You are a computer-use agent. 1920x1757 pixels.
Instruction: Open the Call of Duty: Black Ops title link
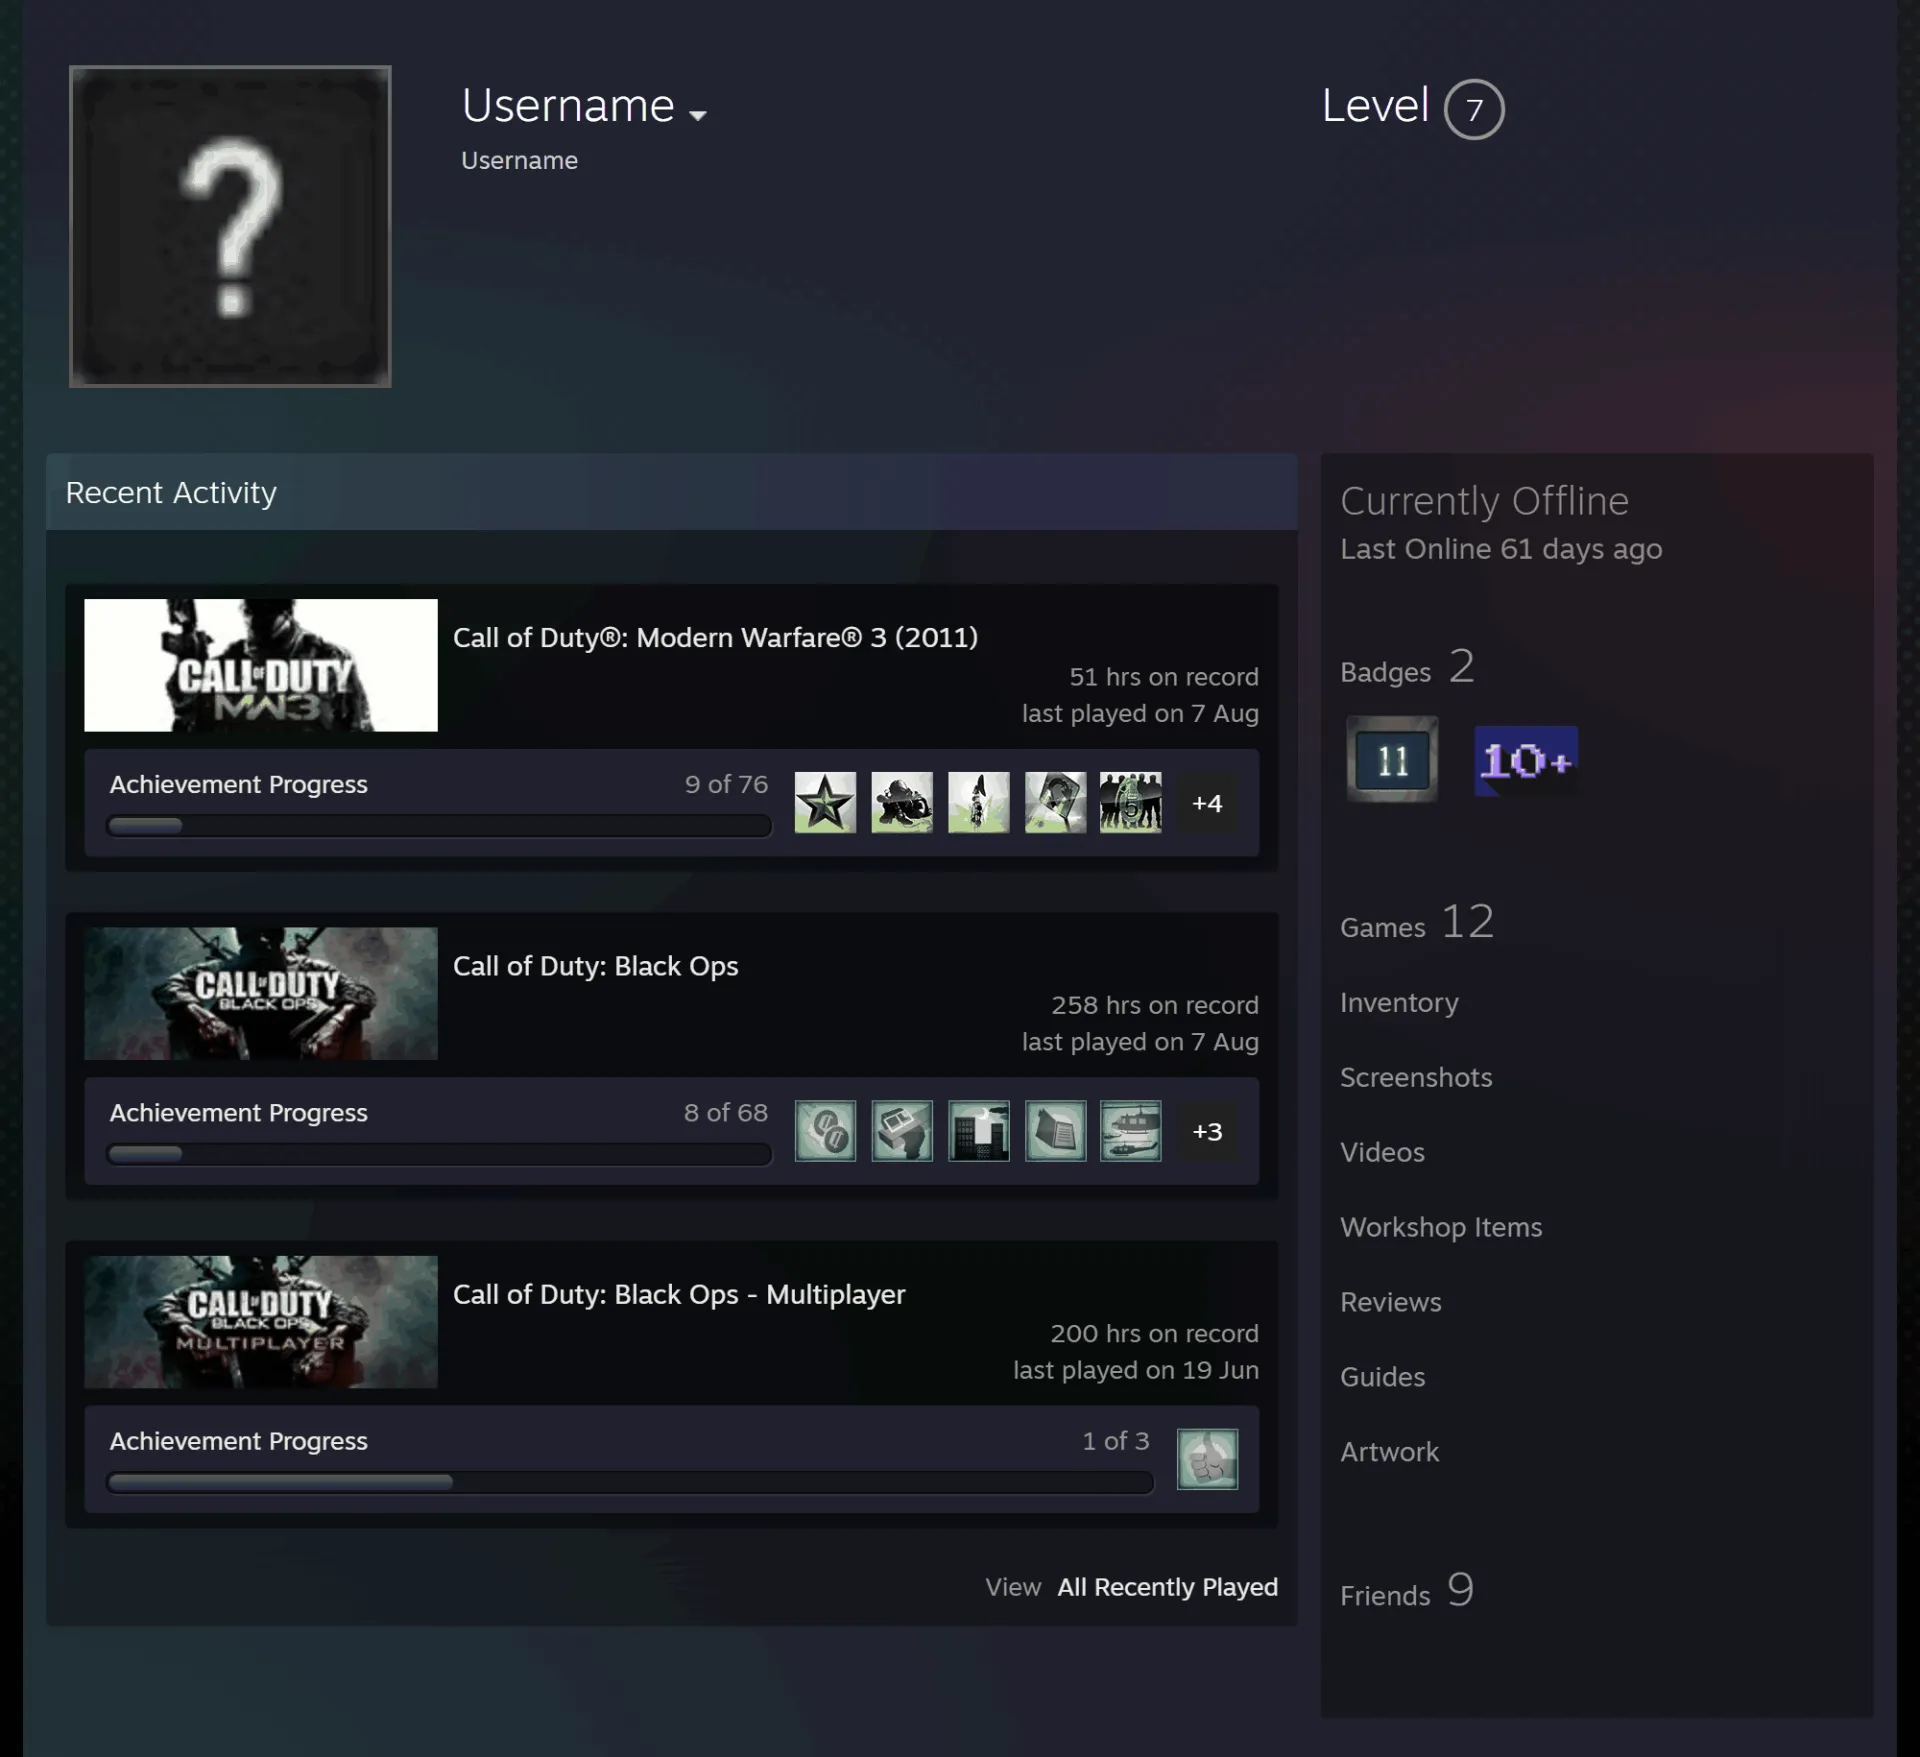[x=595, y=966]
